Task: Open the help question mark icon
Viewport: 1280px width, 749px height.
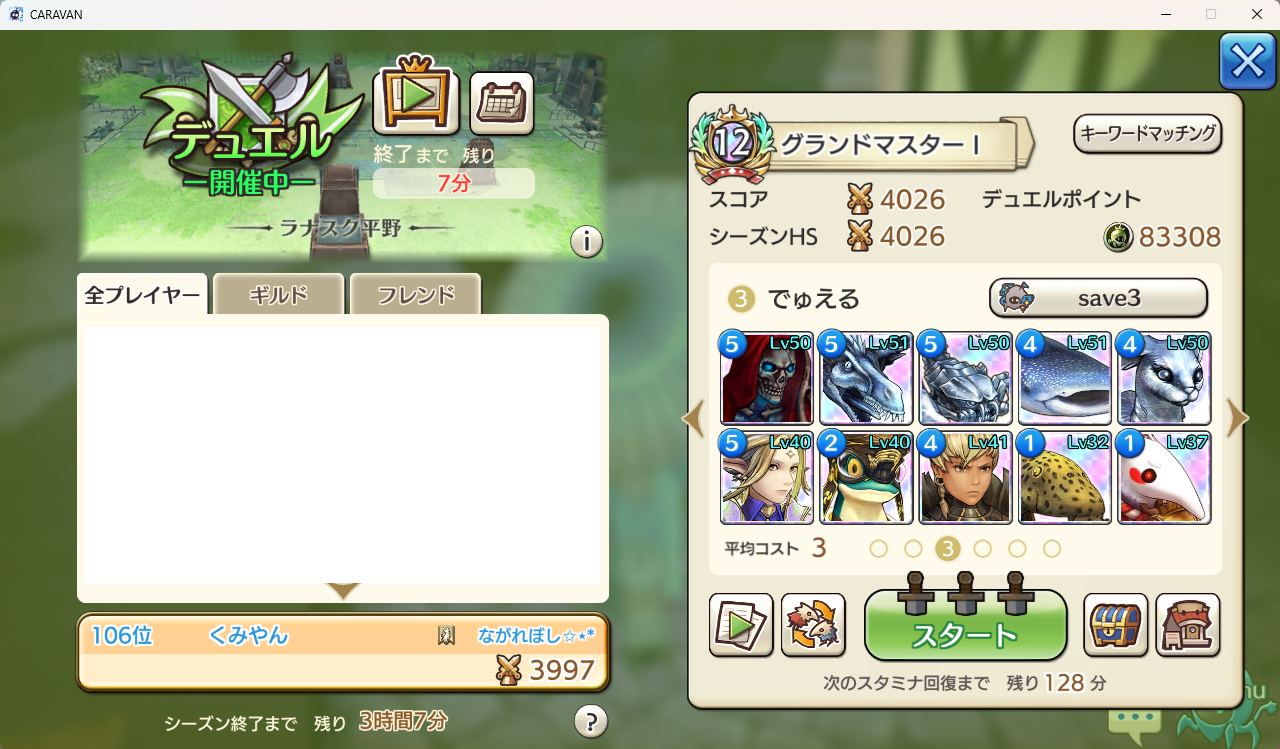Action: (591, 721)
